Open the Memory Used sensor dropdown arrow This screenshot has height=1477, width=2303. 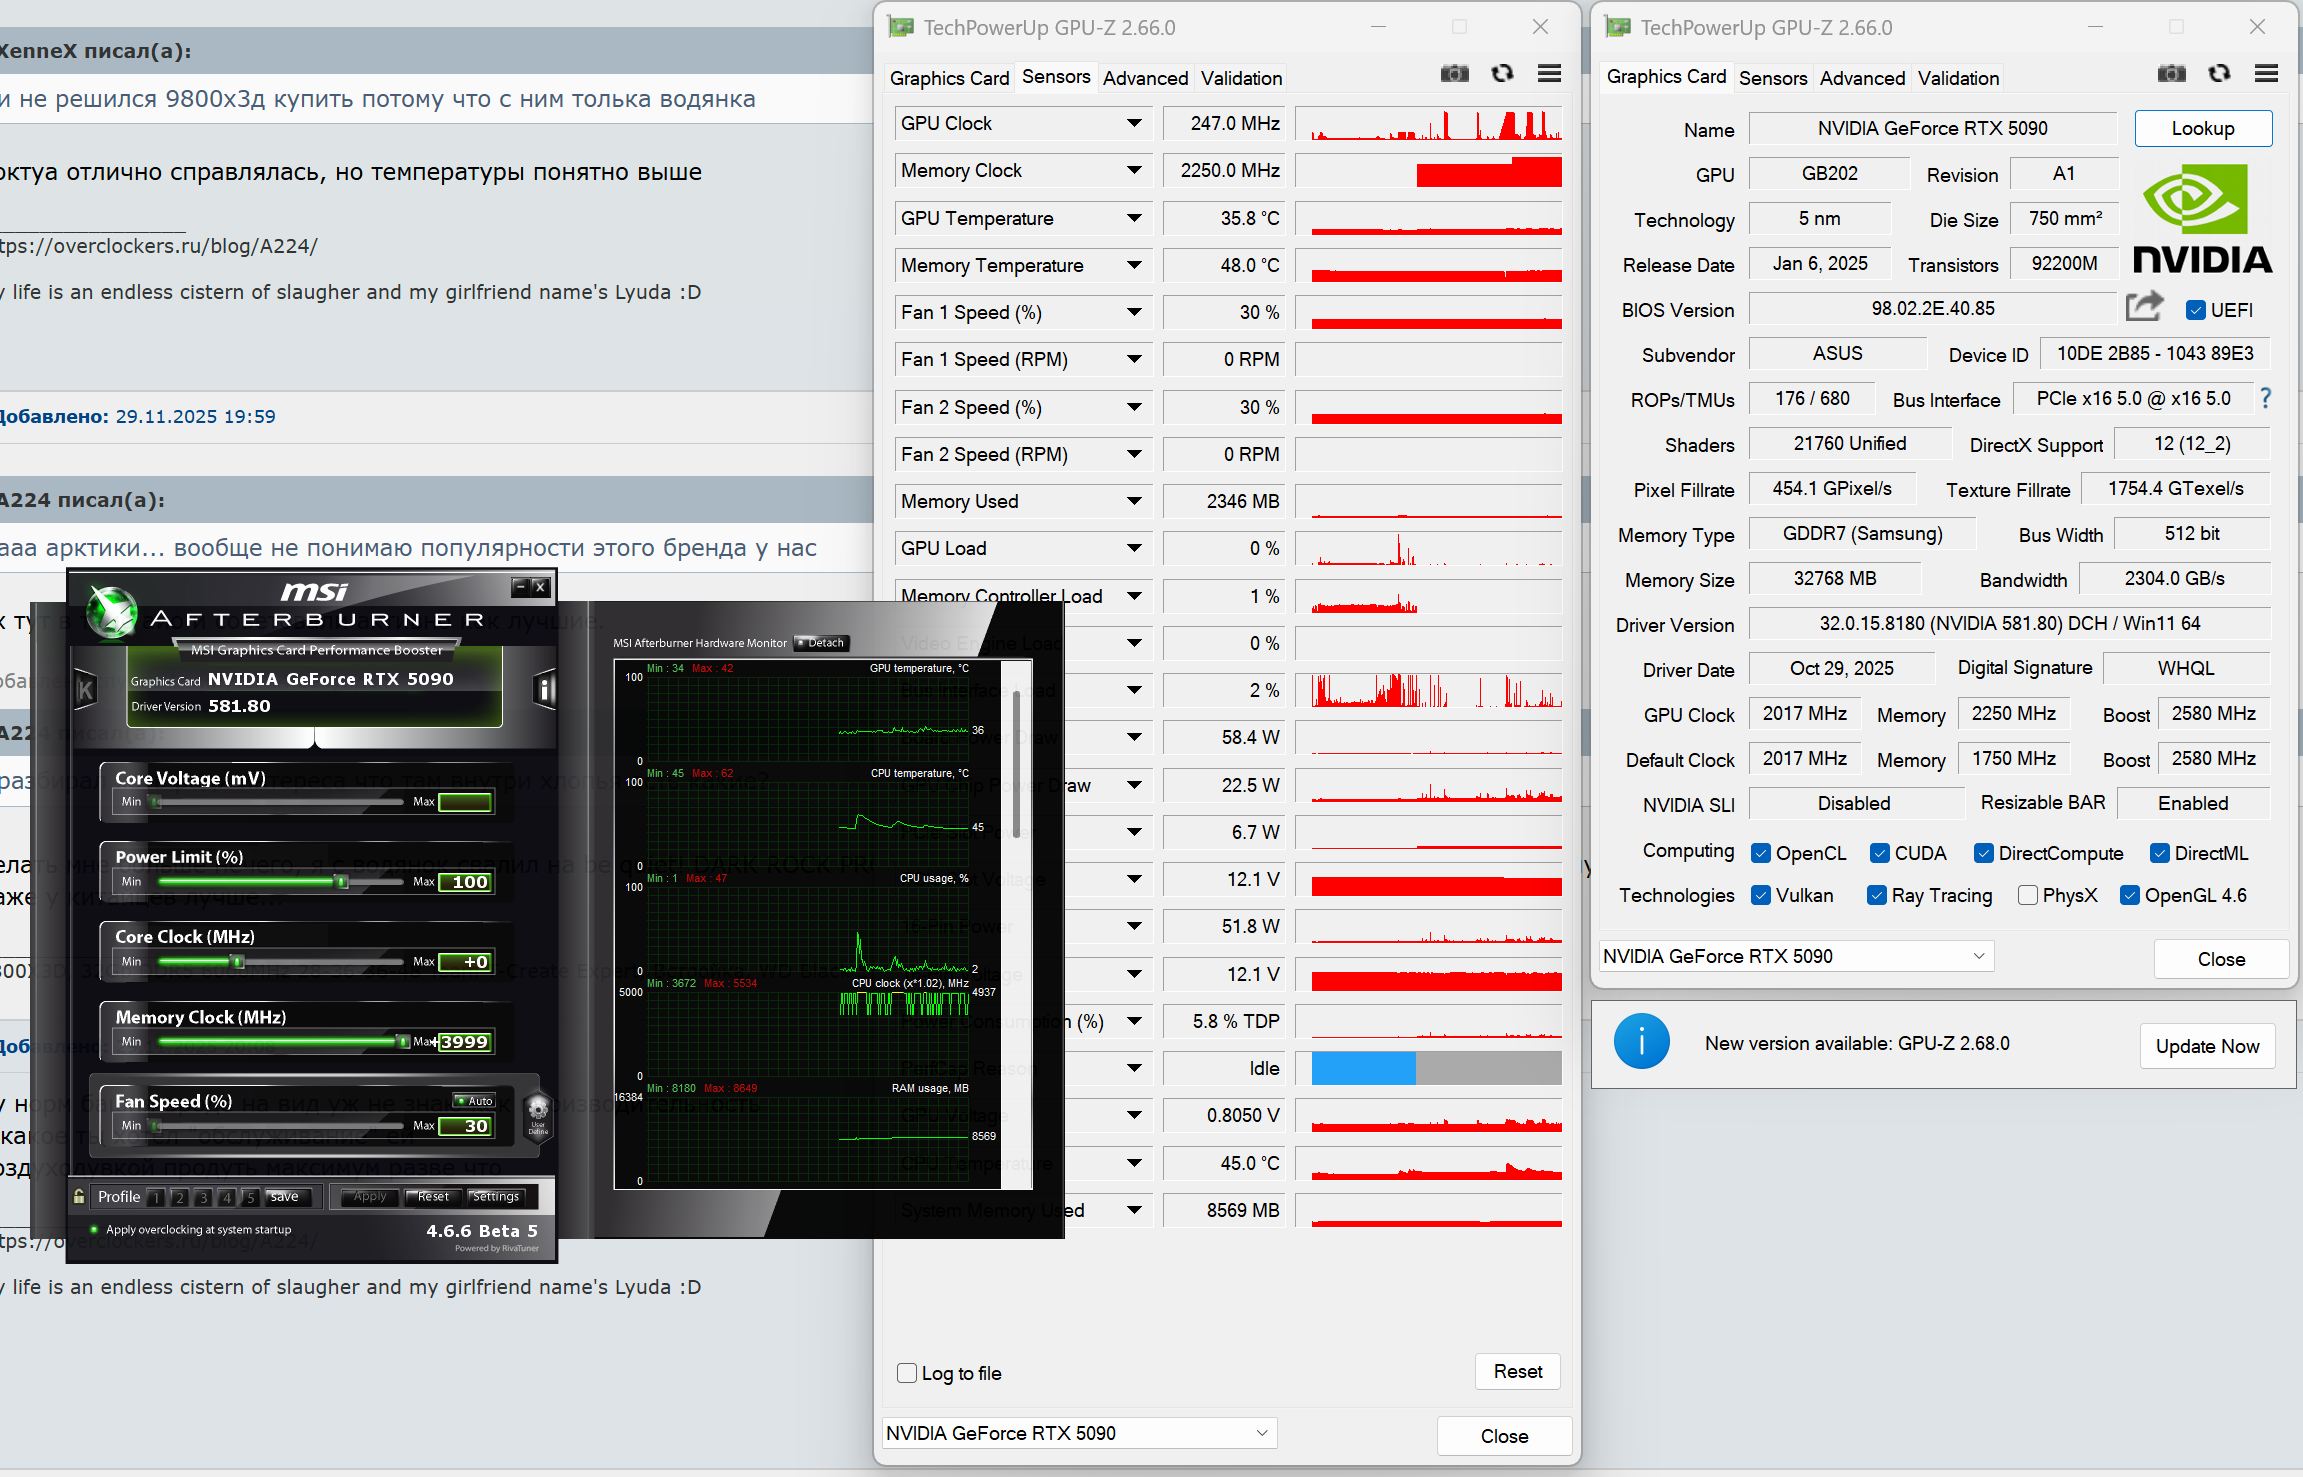click(x=1134, y=501)
